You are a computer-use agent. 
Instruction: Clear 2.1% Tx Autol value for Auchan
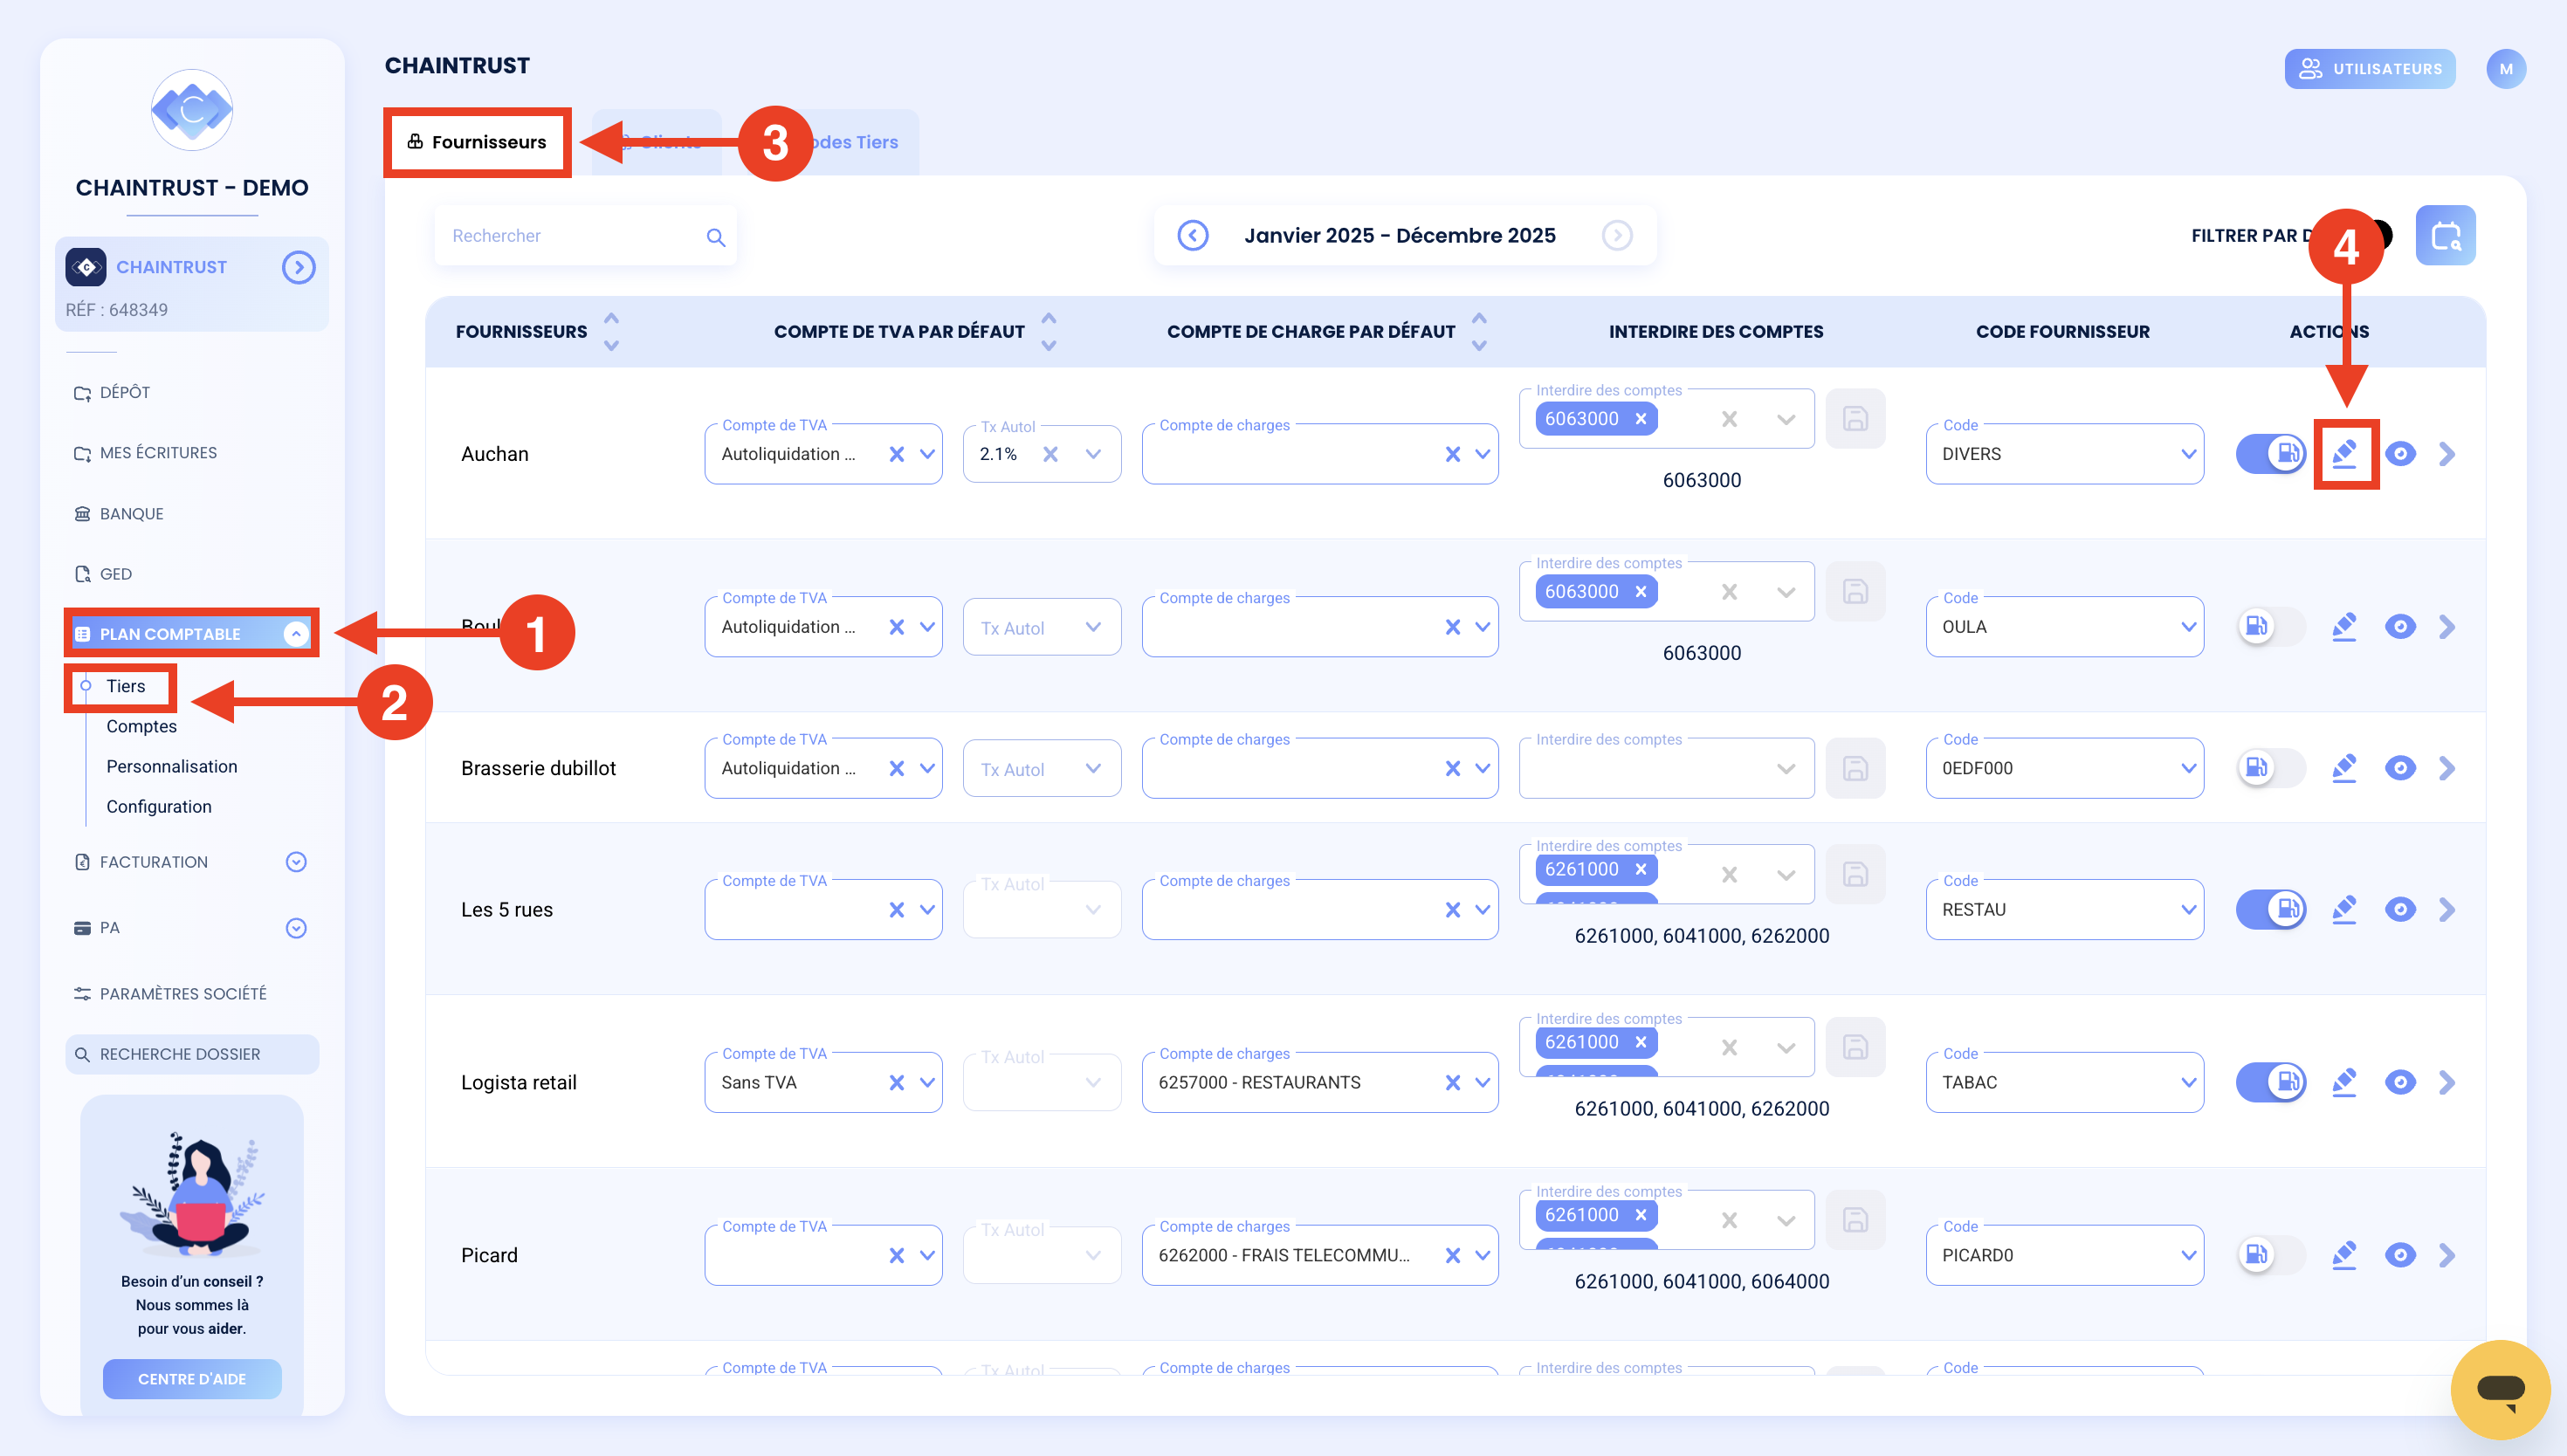pyautogui.click(x=1050, y=454)
